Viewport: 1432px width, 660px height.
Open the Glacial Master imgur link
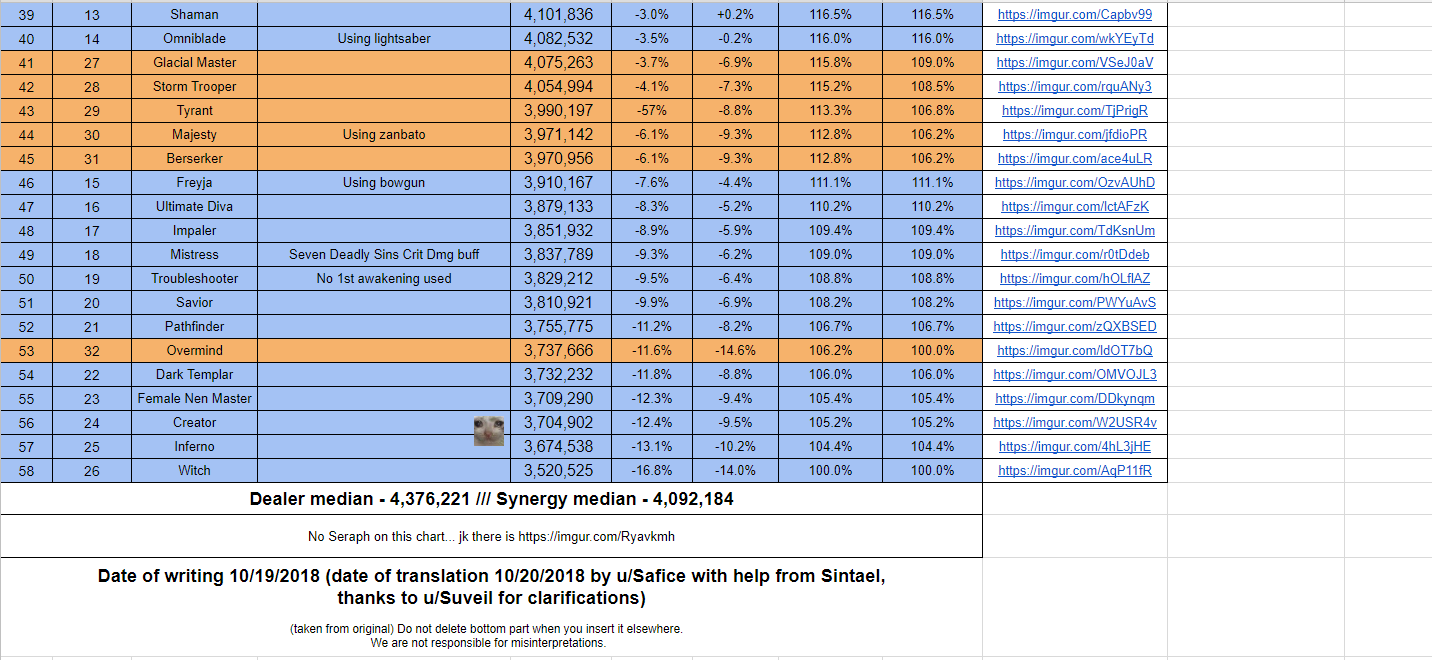(1074, 63)
